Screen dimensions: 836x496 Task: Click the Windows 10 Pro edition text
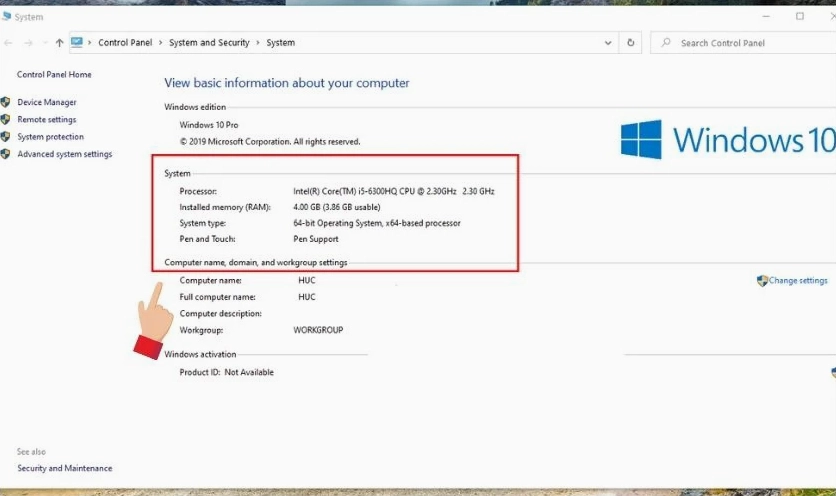[x=209, y=125]
